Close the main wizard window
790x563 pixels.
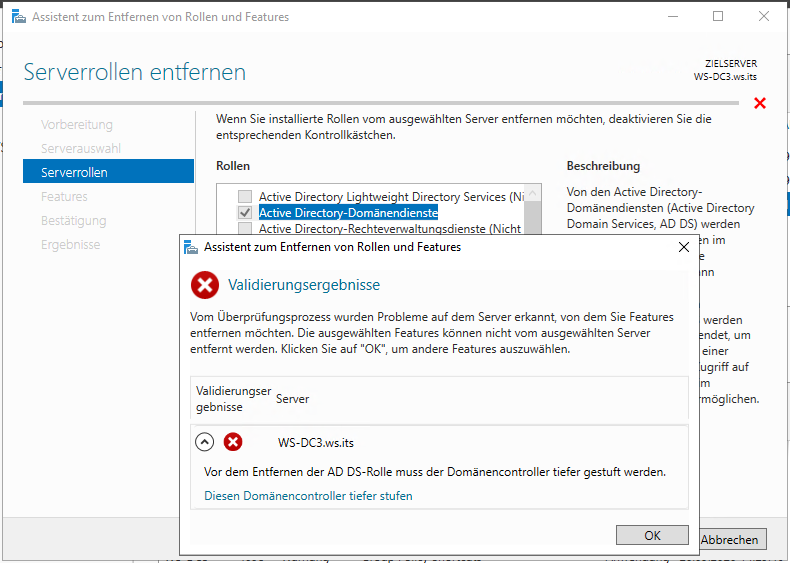764,17
